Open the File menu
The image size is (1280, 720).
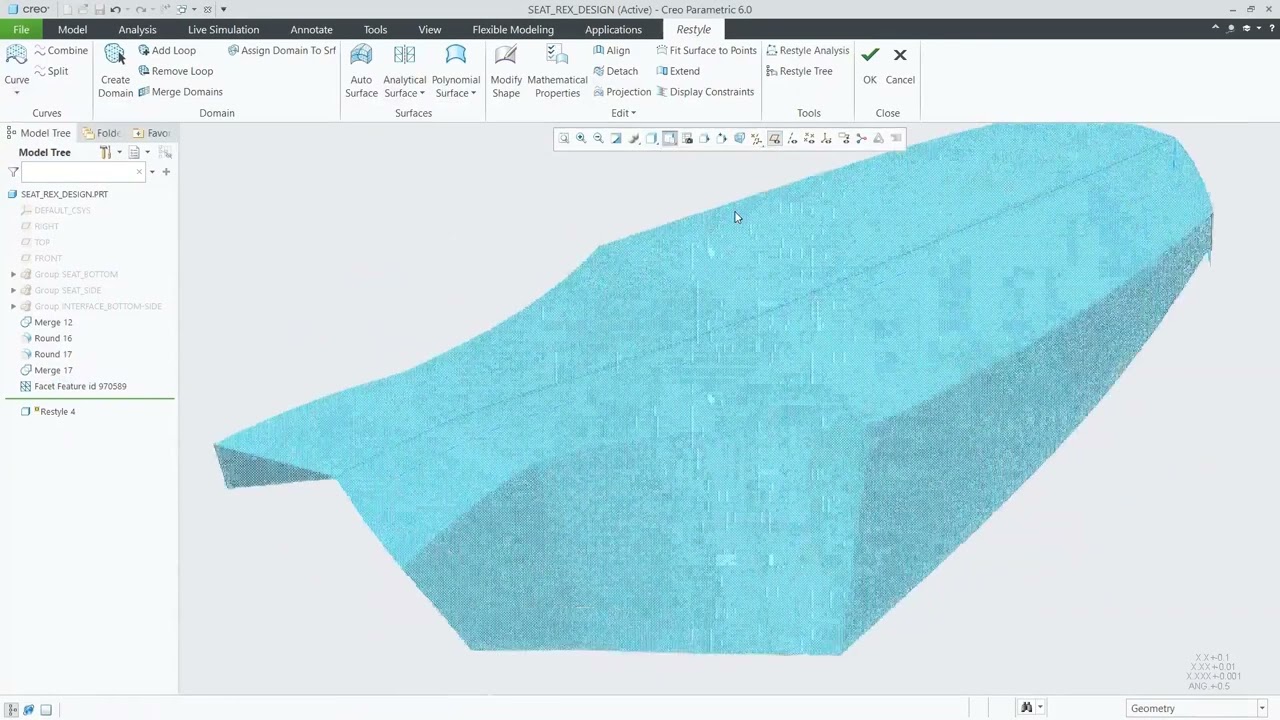pos(21,29)
